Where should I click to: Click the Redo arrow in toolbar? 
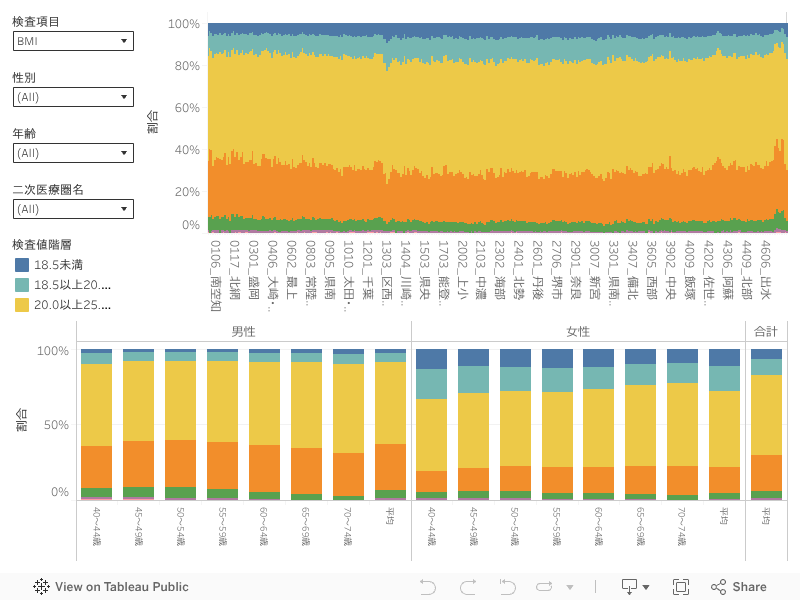[x=468, y=587]
